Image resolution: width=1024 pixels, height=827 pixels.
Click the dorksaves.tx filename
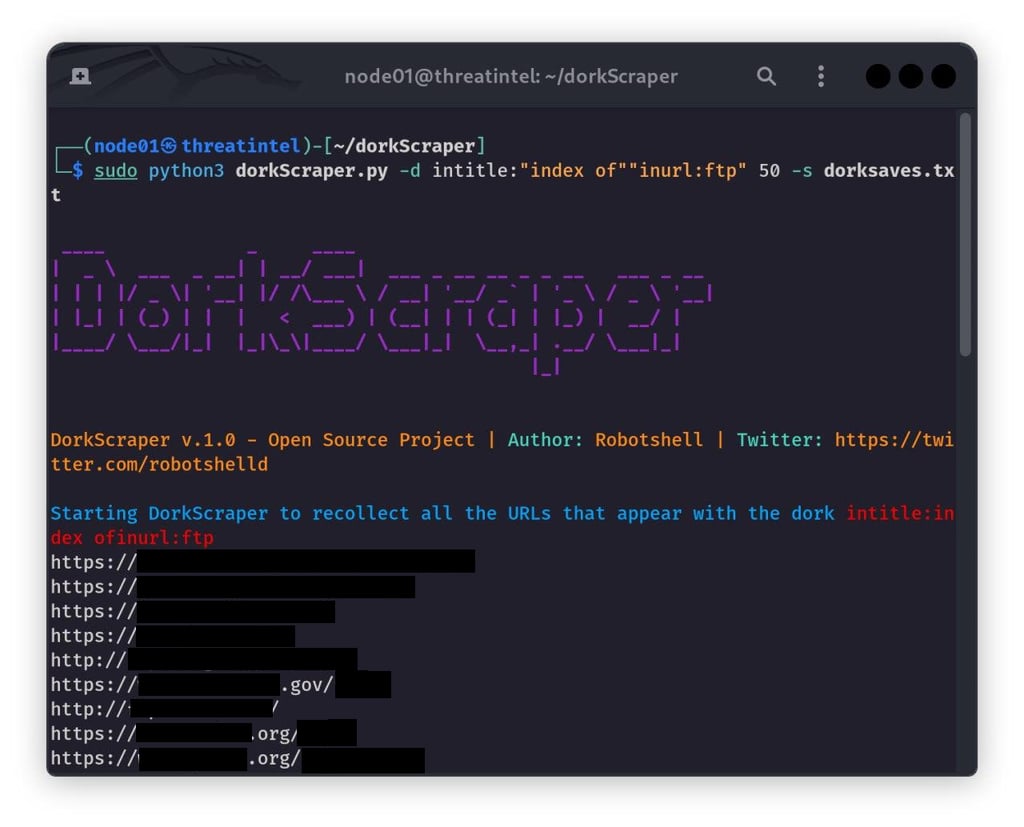click(889, 170)
